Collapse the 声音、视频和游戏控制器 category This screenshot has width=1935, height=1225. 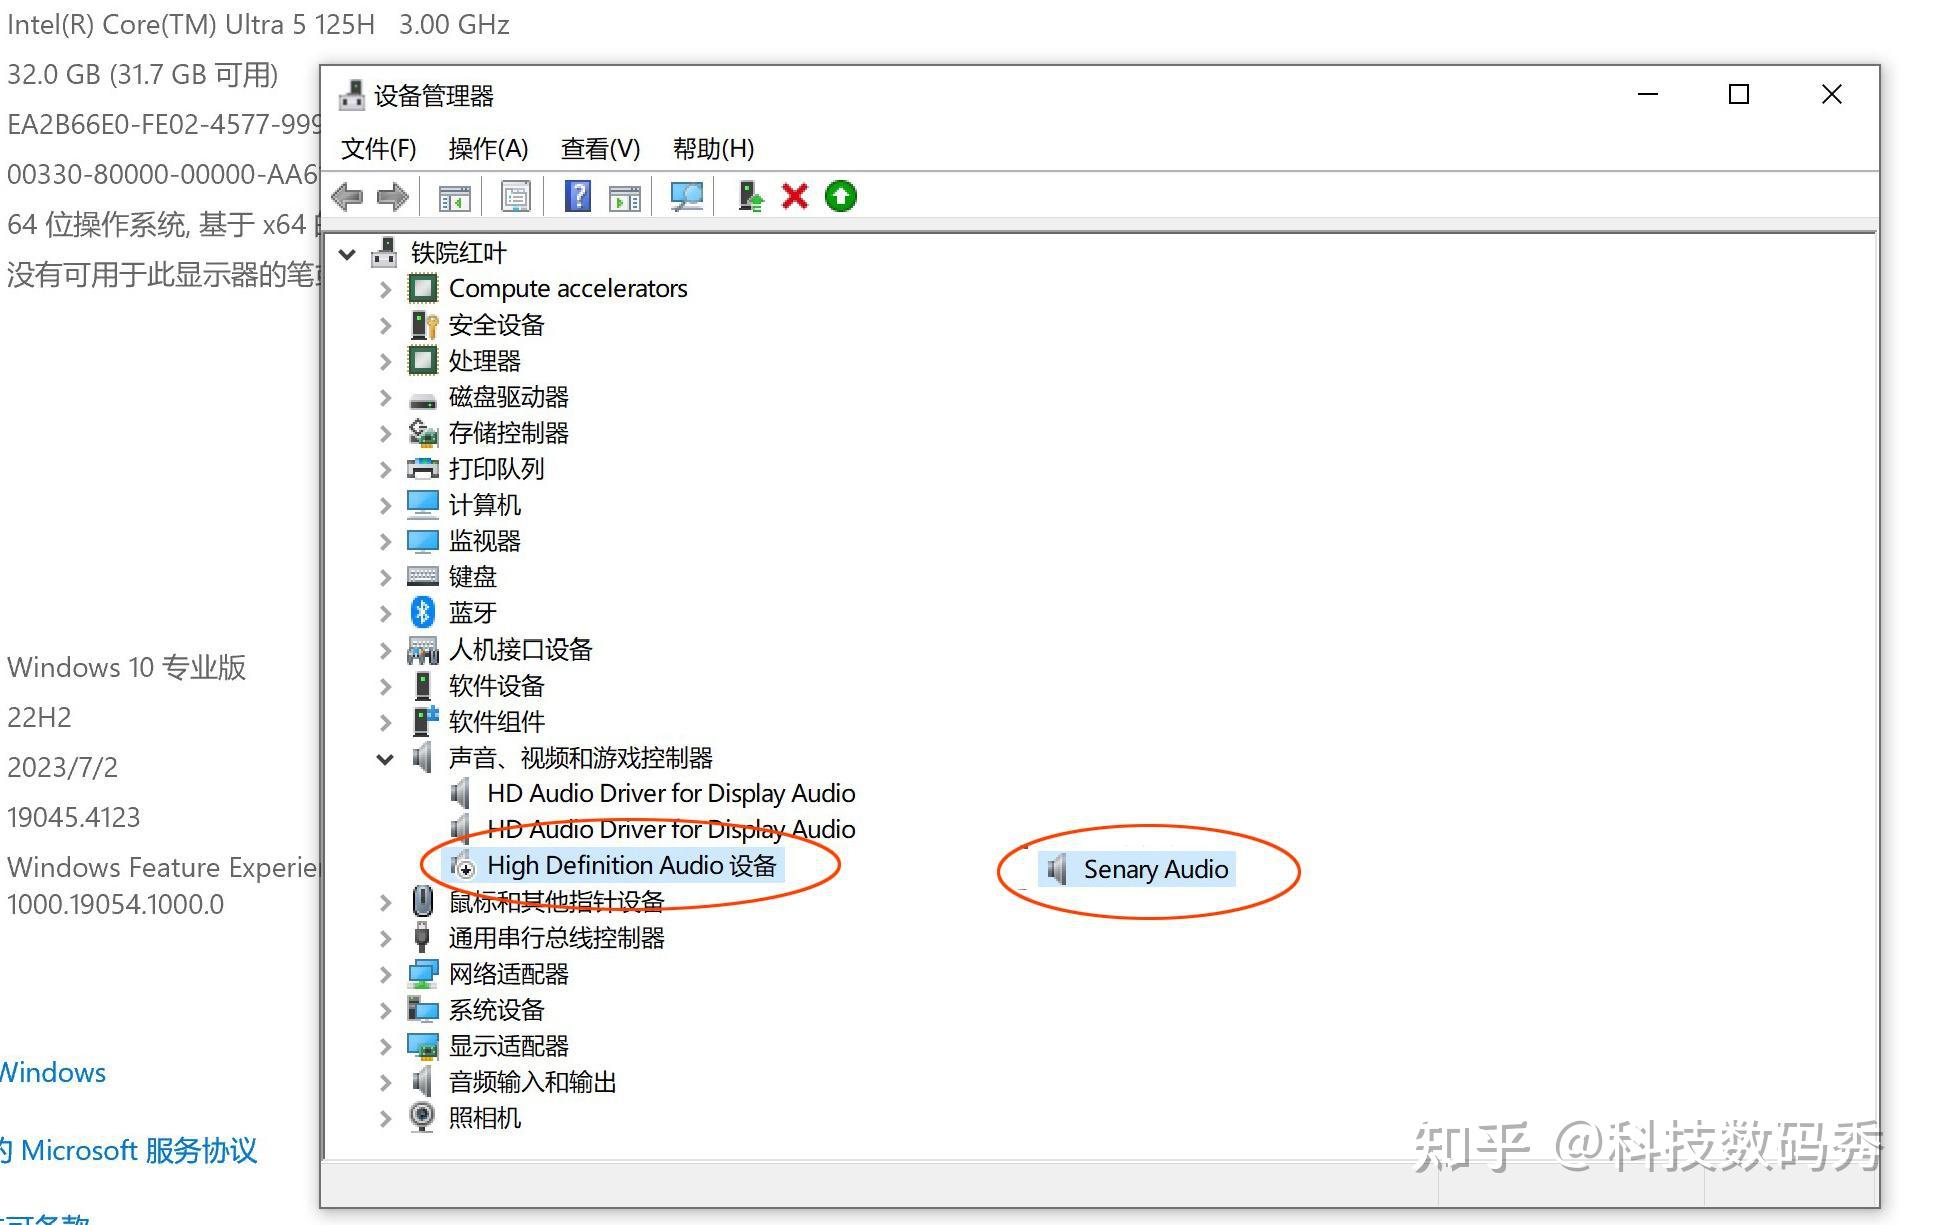[386, 758]
